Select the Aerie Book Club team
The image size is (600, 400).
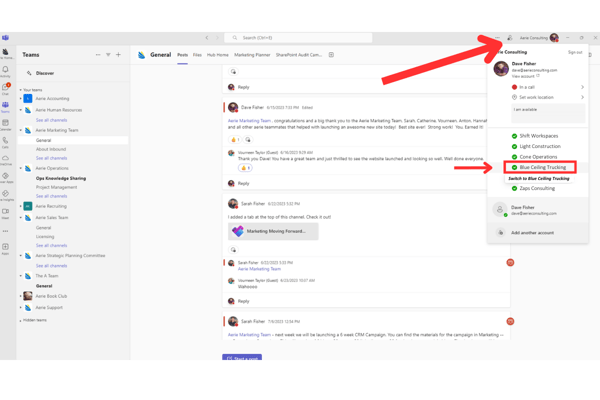[51, 296]
